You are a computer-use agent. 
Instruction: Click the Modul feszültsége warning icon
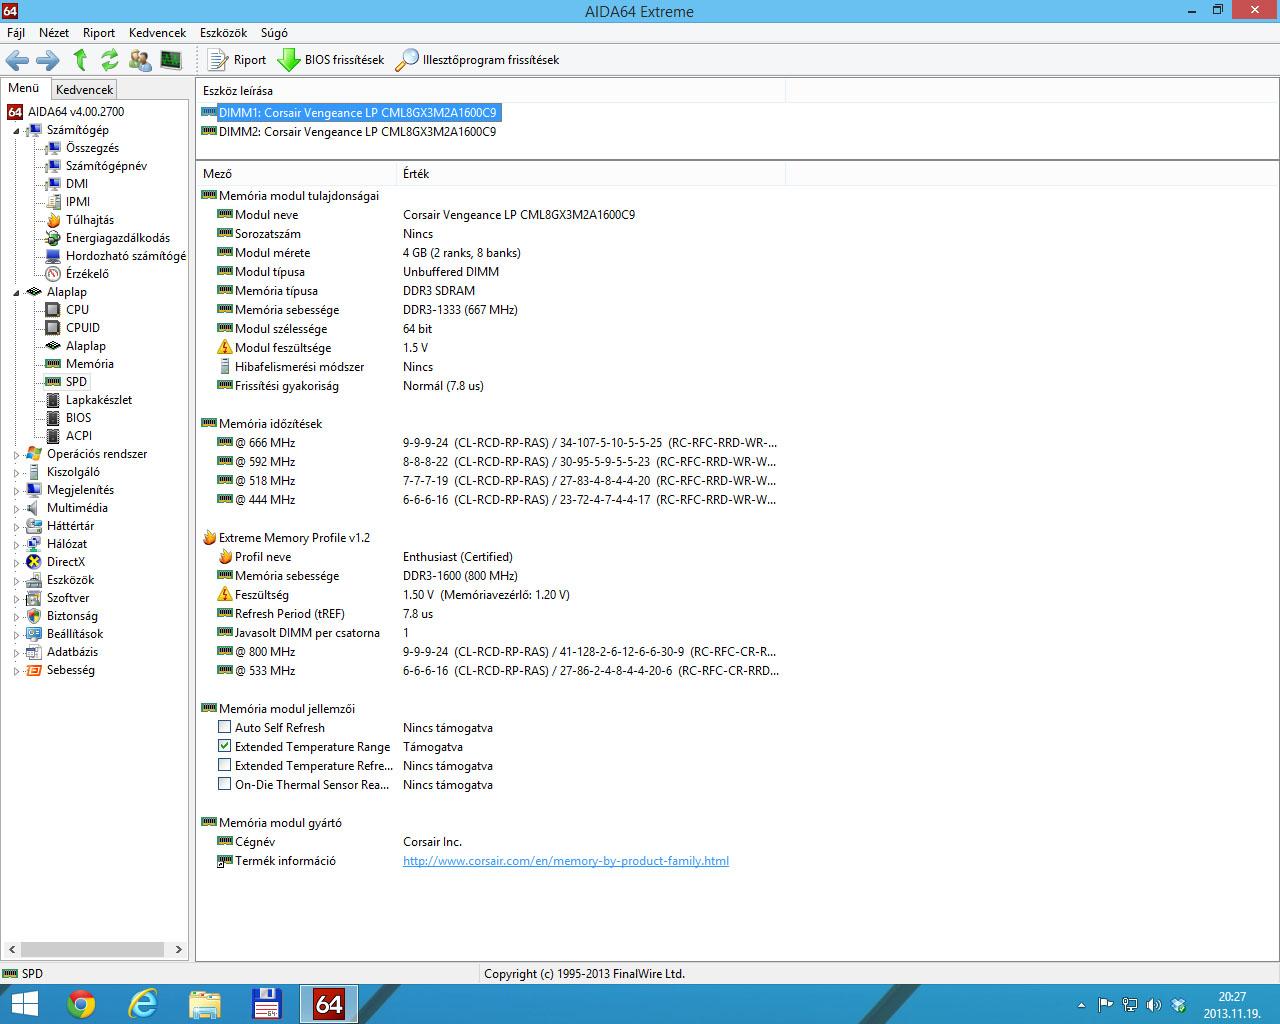point(225,348)
